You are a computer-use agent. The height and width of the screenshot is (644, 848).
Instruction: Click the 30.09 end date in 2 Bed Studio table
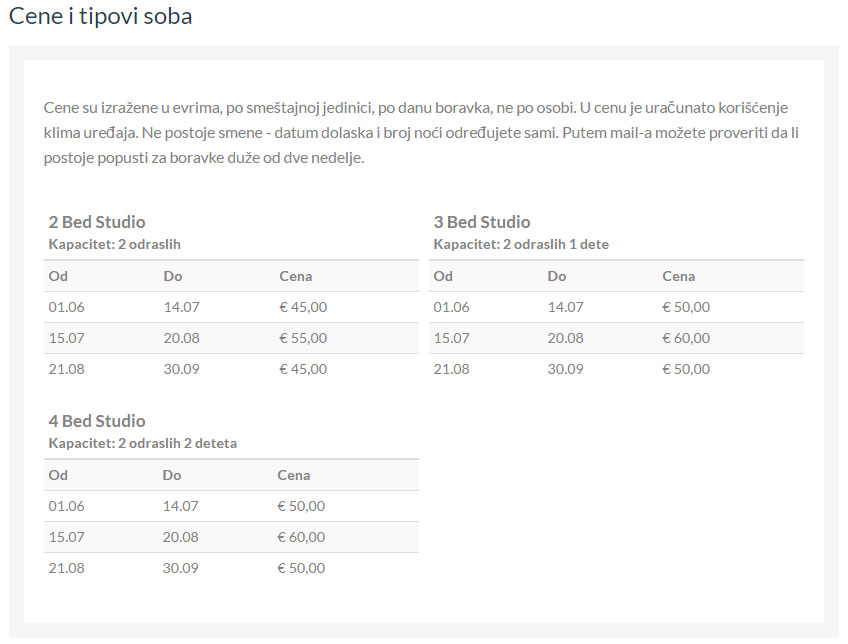(182, 369)
